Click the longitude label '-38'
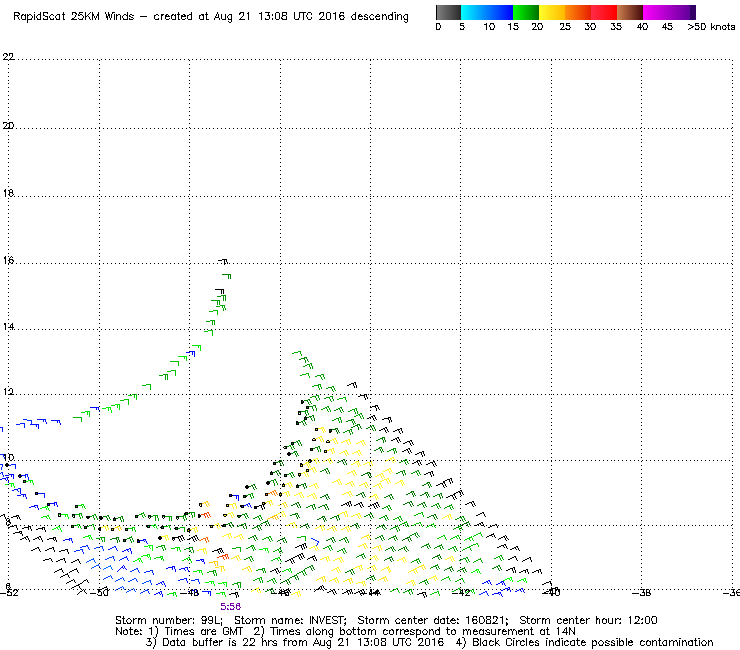 click(x=641, y=593)
